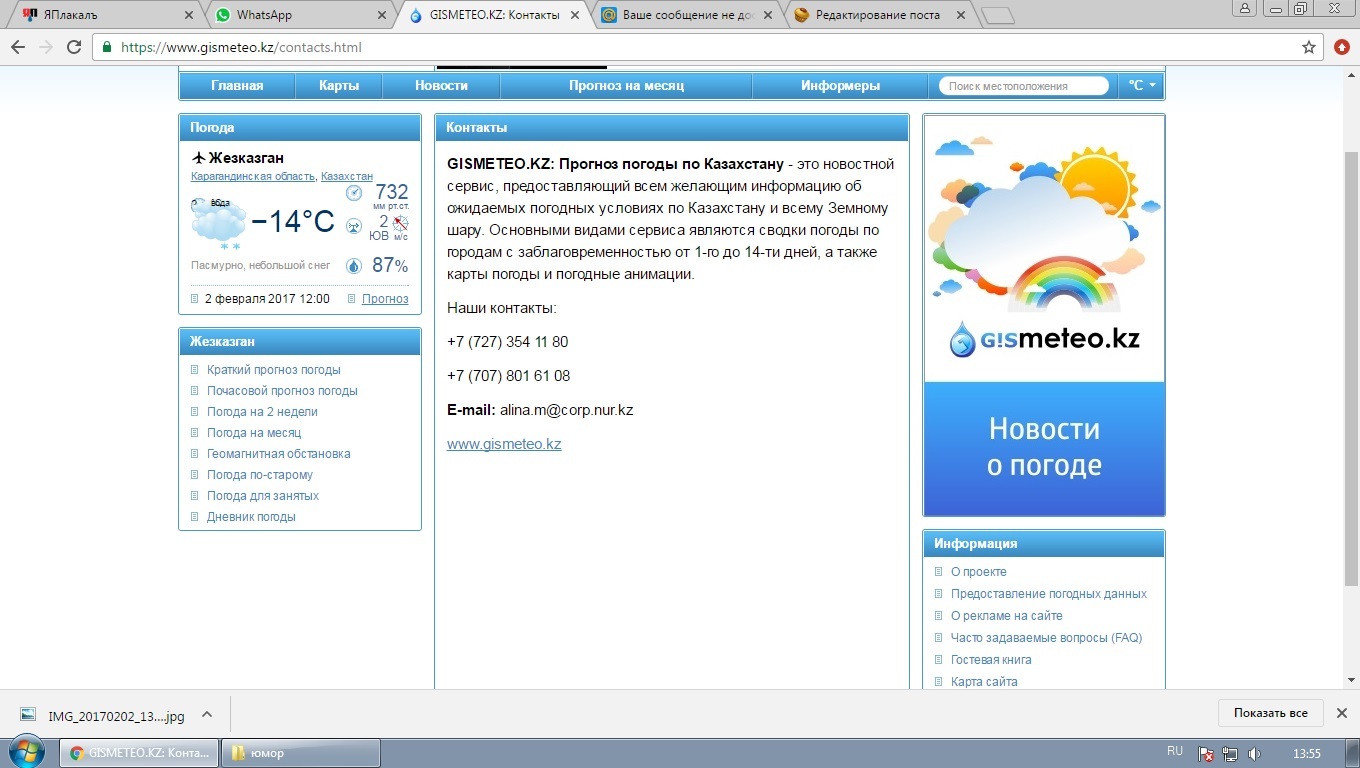This screenshot has height=768, width=1360.
Task: Open Chrome user profile icon
Action: pos(1245,8)
